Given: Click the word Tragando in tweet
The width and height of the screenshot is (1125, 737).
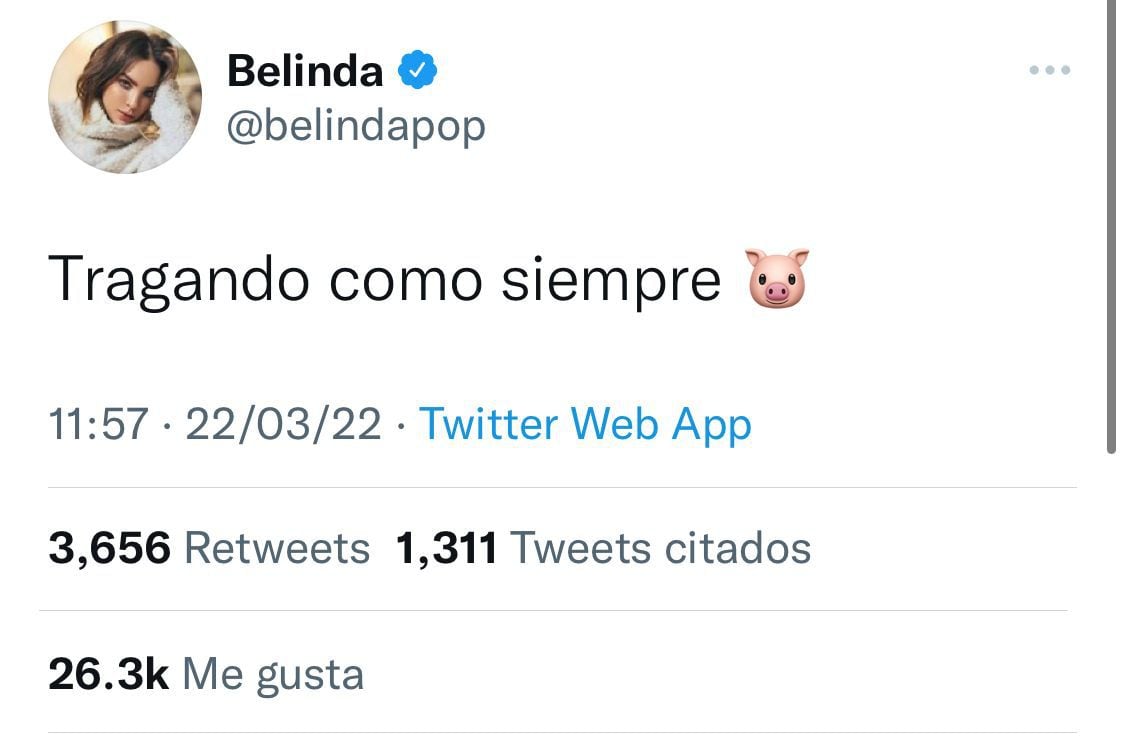Looking at the screenshot, I should (180, 280).
